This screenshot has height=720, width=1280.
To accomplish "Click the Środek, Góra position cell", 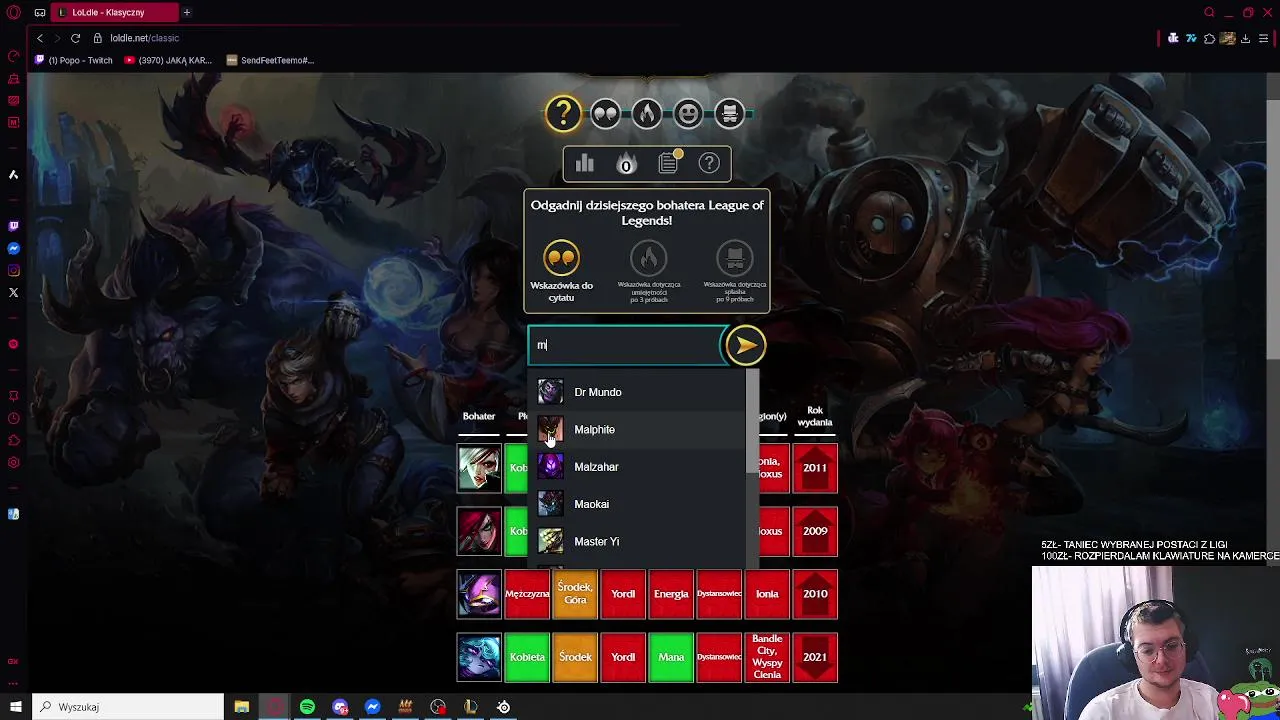I will click(575, 594).
